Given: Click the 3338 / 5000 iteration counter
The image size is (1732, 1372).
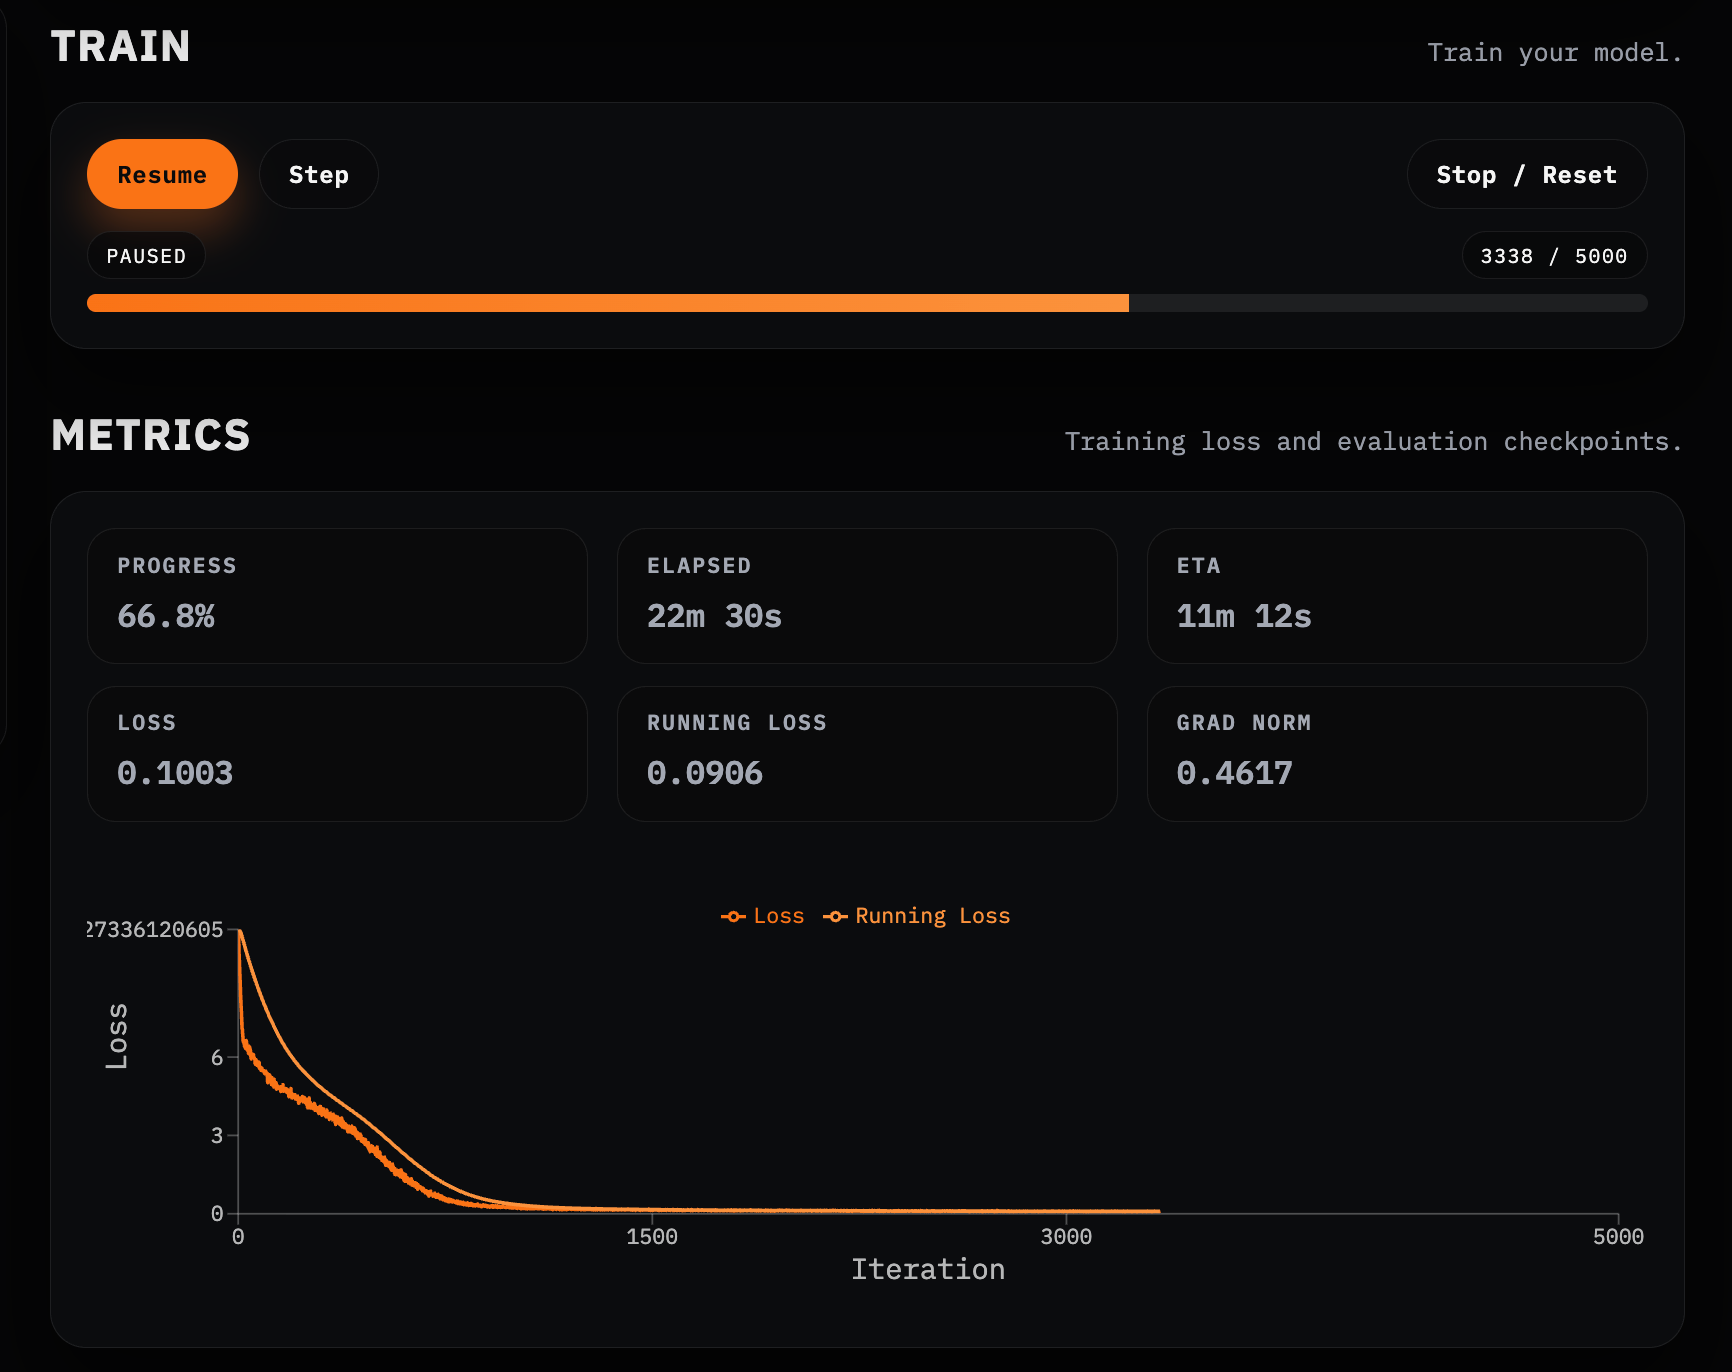Looking at the screenshot, I should (1553, 256).
